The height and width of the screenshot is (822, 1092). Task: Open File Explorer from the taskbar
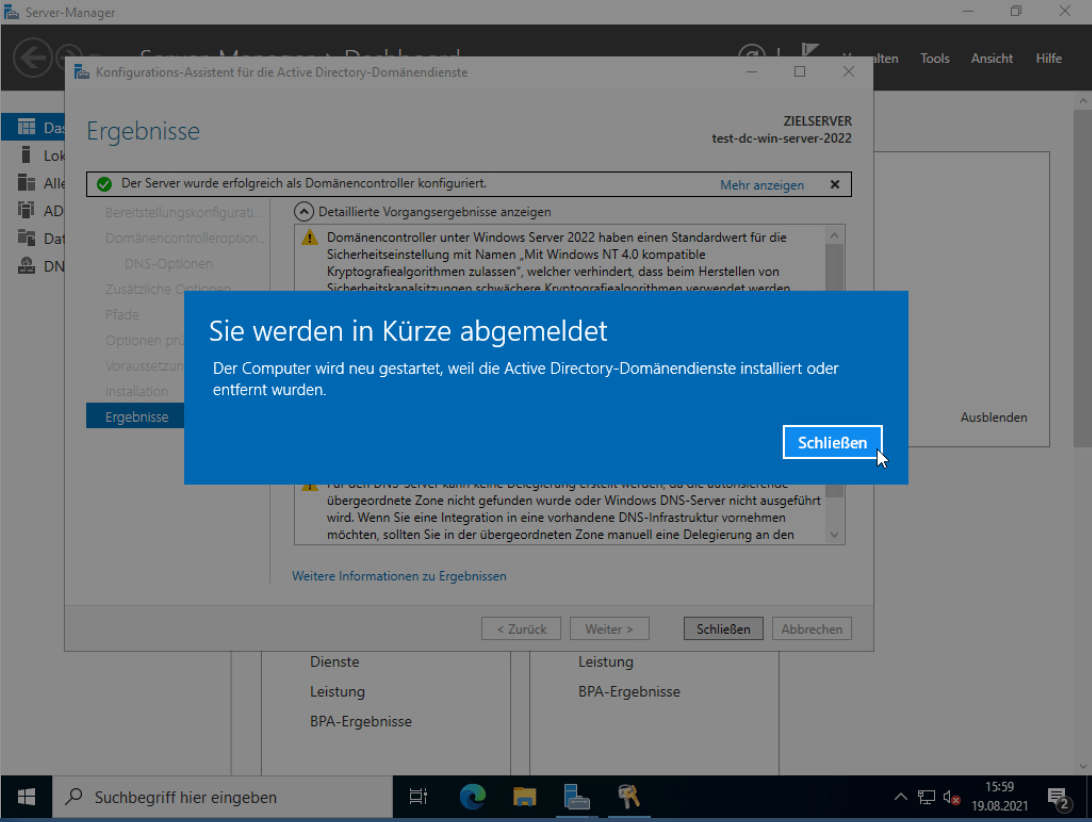click(x=524, y=797)
